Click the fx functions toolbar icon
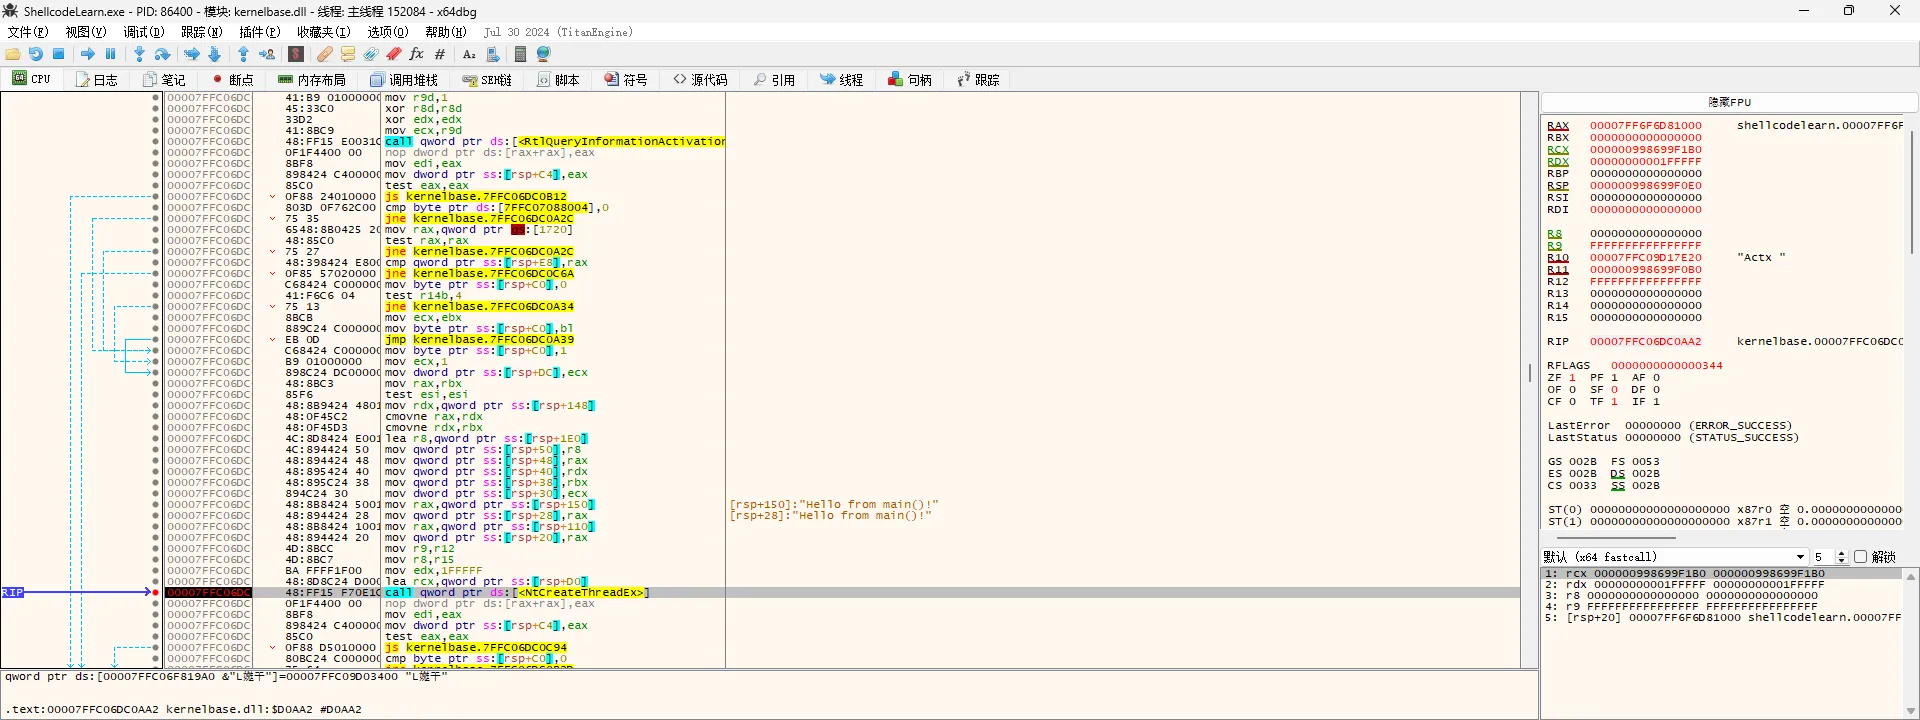Image resolution: width=1920 pixels, height=720 pixels. tap(417, 54)
